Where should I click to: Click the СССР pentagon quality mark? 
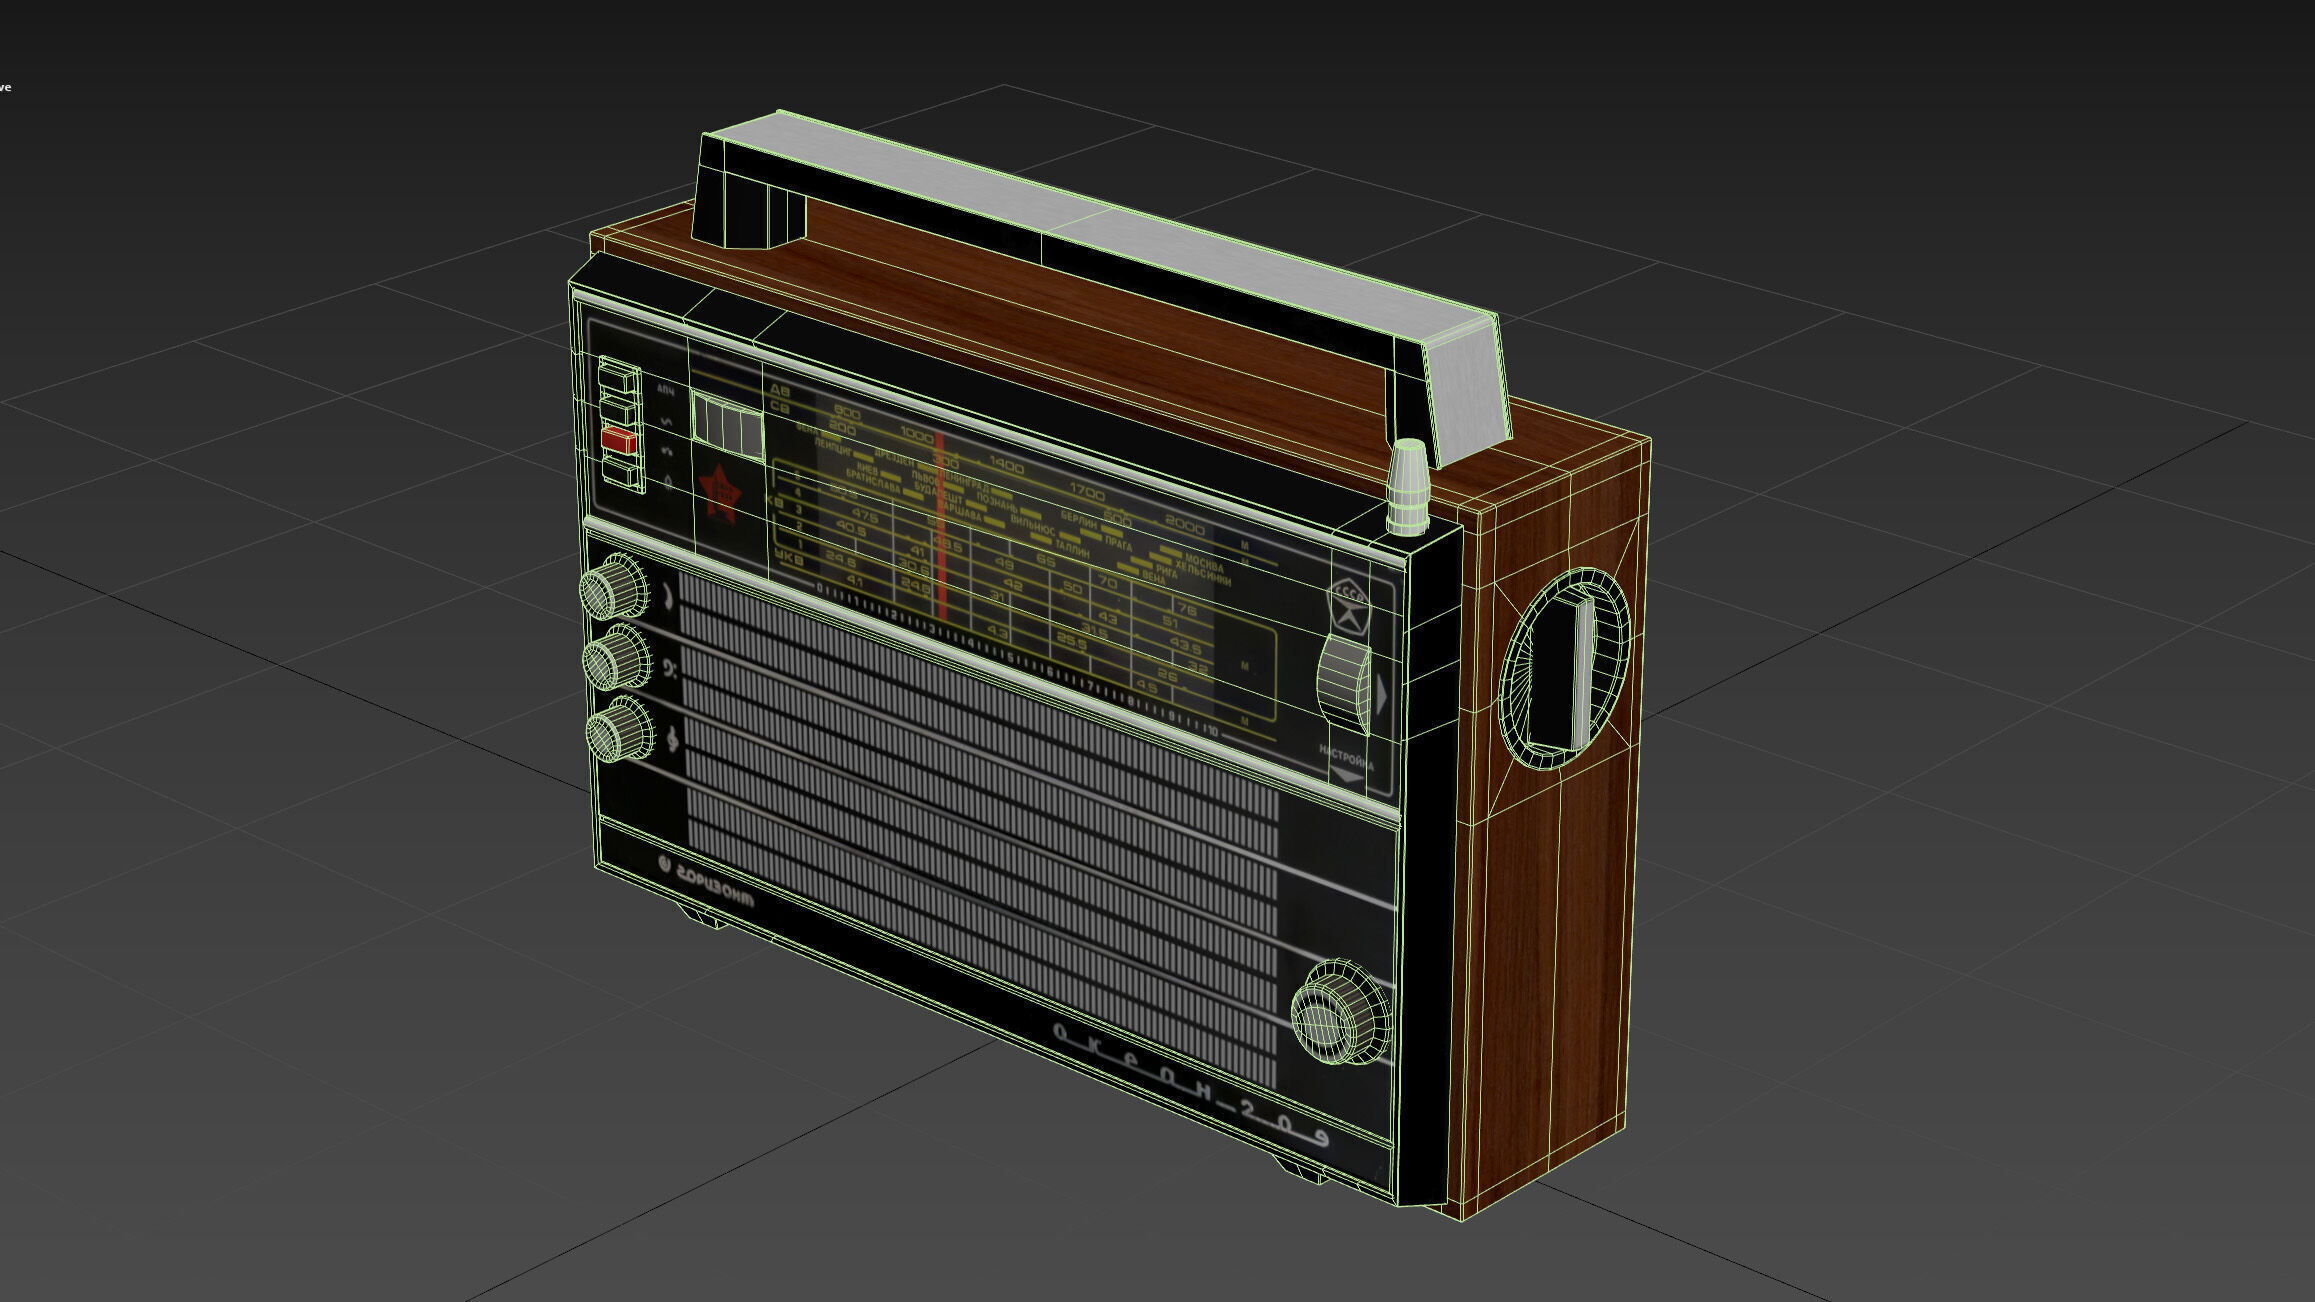(x=1349, y=604)
